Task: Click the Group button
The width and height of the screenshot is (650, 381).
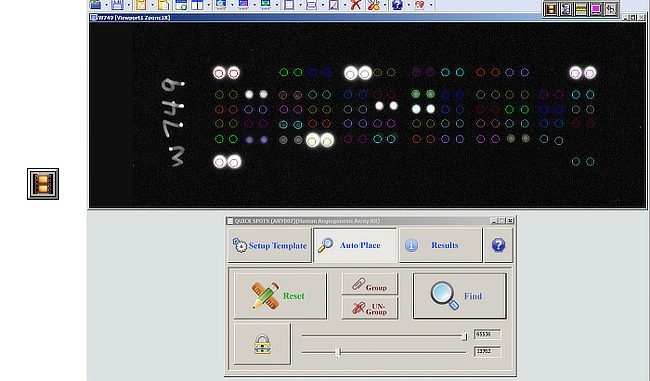Action: click(x=370, y=284)
